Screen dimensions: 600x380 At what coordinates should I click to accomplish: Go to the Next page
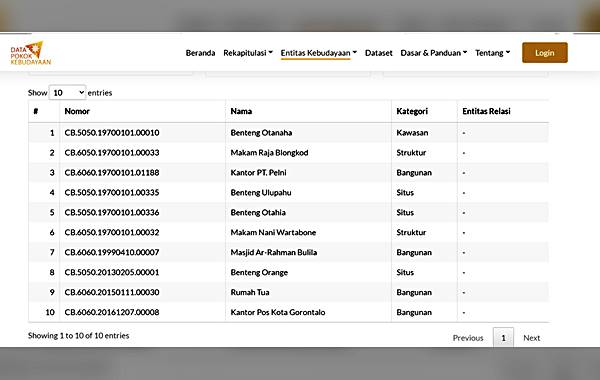[x=532, y=338]
